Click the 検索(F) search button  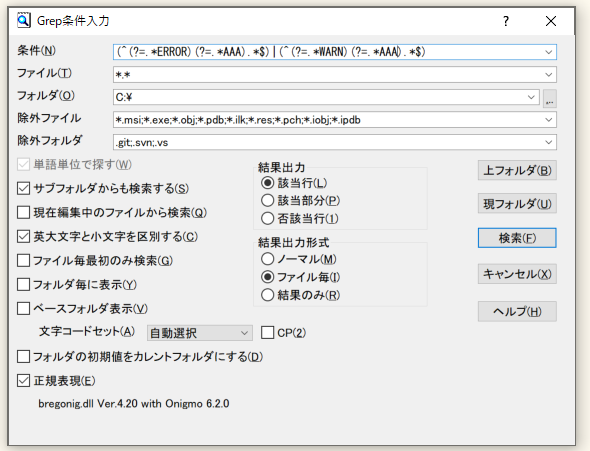(517, 238)
